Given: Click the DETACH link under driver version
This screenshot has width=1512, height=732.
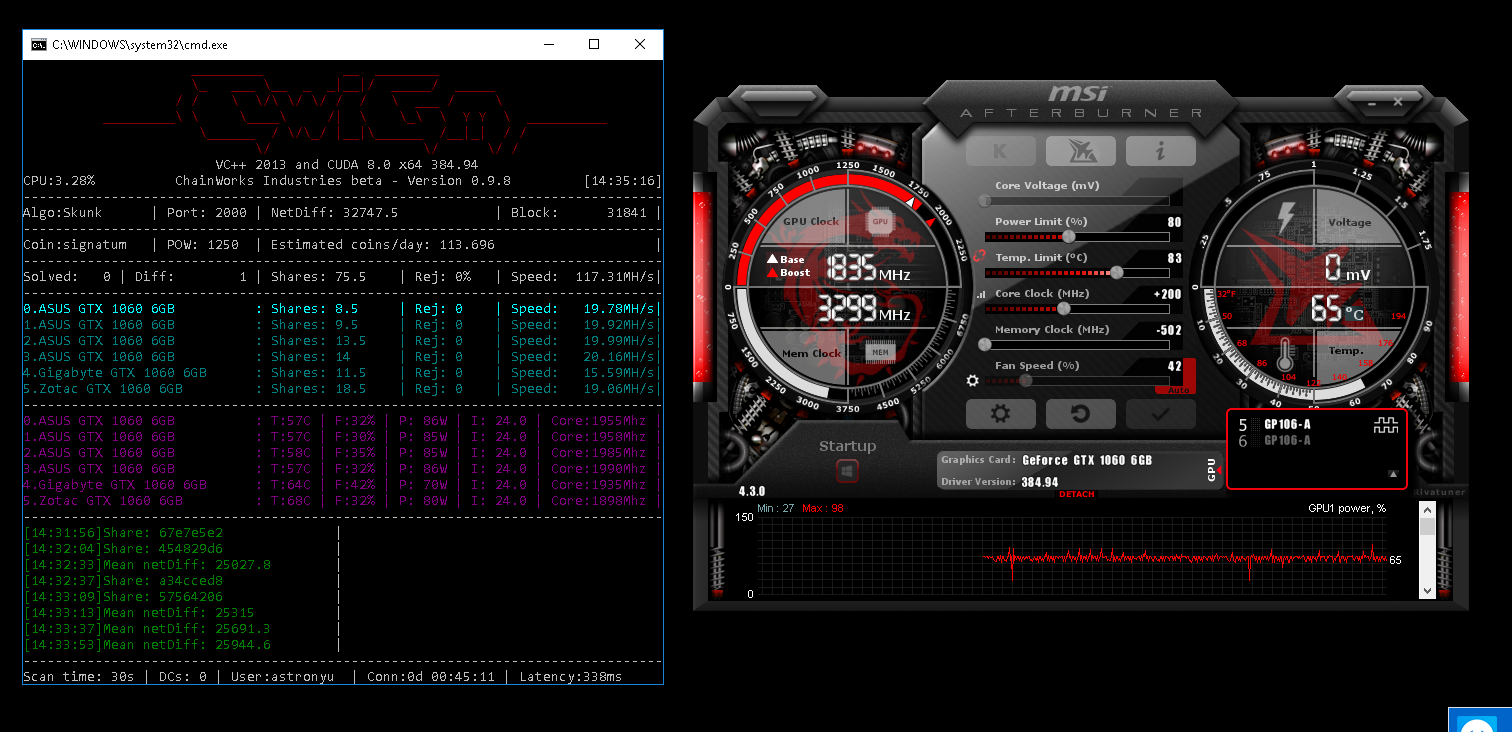Looking at the screenshot, I should point(1076,494).
